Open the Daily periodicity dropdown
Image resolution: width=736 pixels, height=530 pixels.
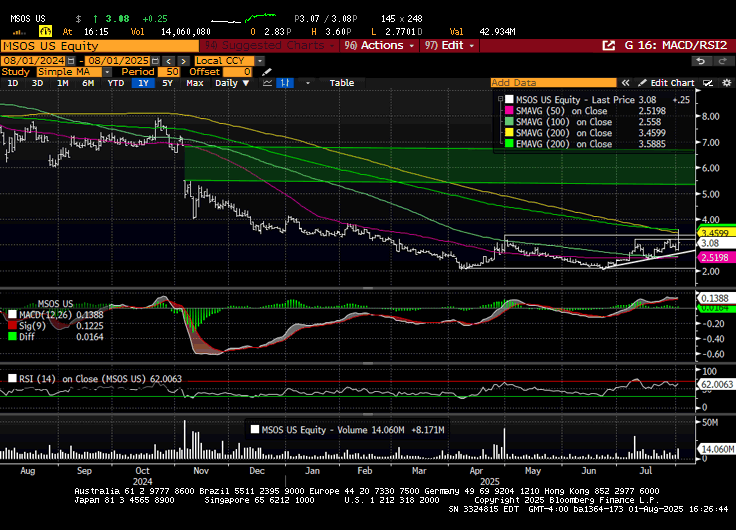click(x=232, y=83)
